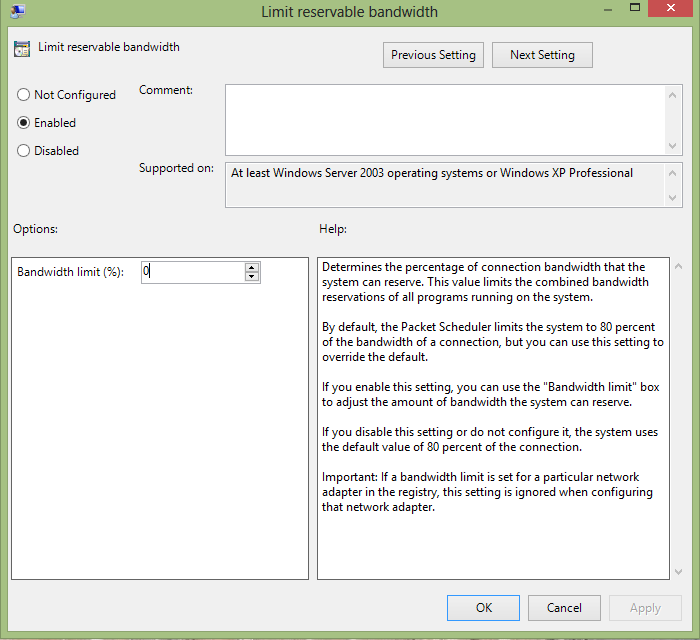
Task: Click the help paragraph starting 'If you enable this setting'
Action: [x=491, y=394]
